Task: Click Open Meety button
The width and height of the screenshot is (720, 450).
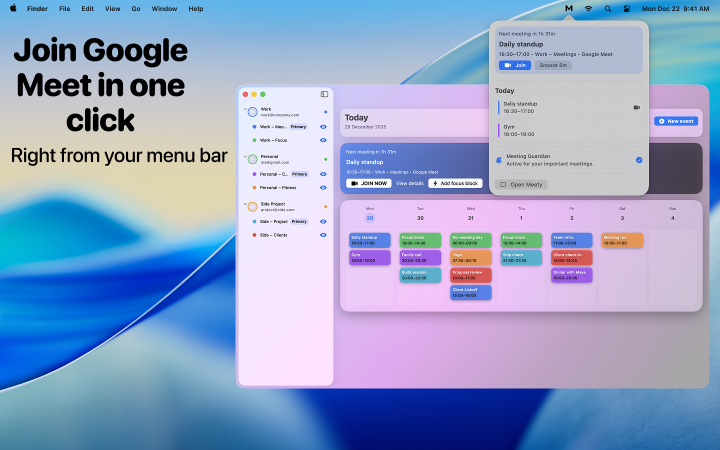Action: 521,185
